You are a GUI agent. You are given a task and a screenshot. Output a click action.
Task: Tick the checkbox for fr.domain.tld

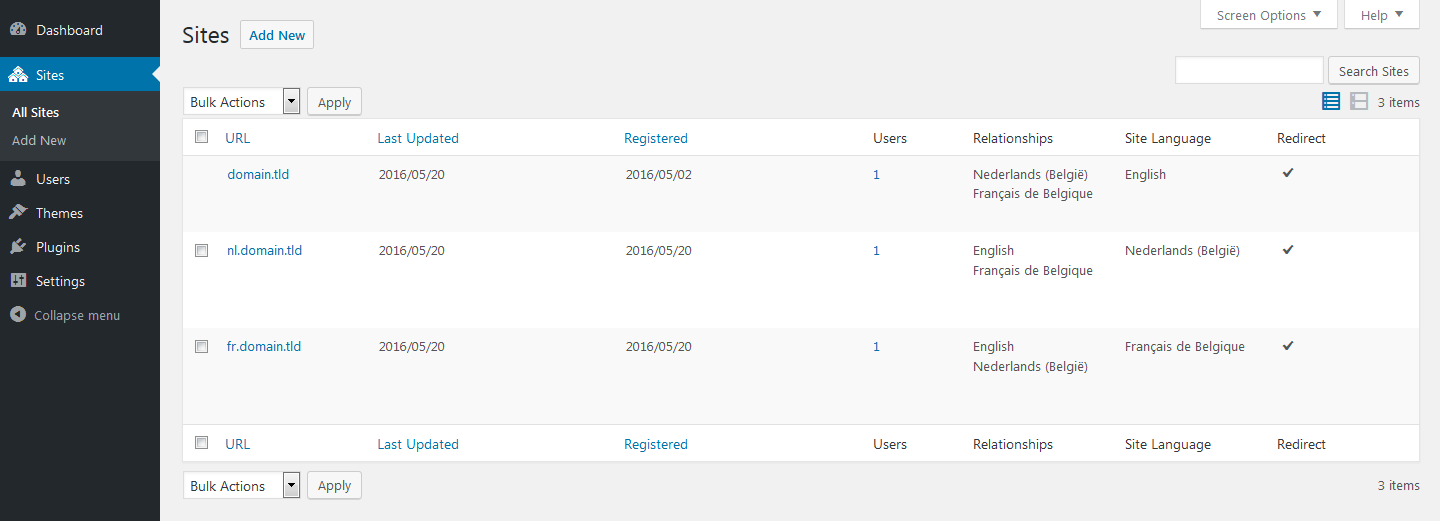click(202, 347)
